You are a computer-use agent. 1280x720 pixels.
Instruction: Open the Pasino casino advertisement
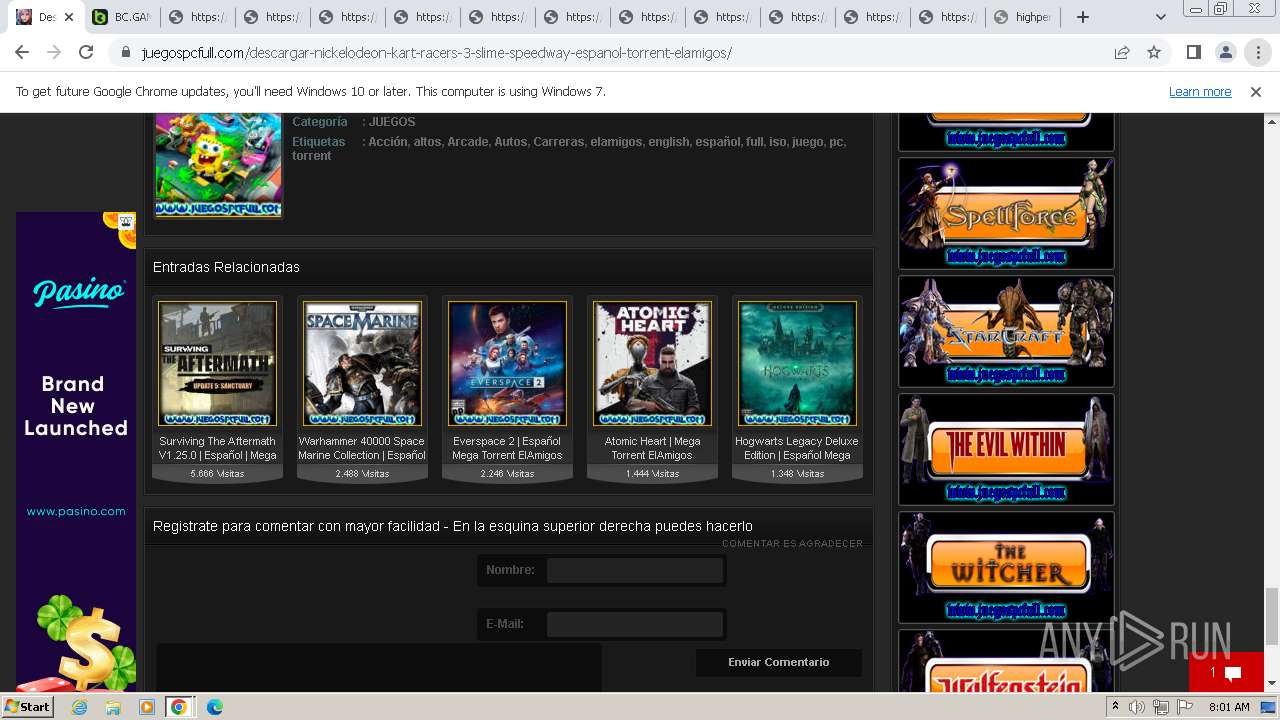coord(76,450)
